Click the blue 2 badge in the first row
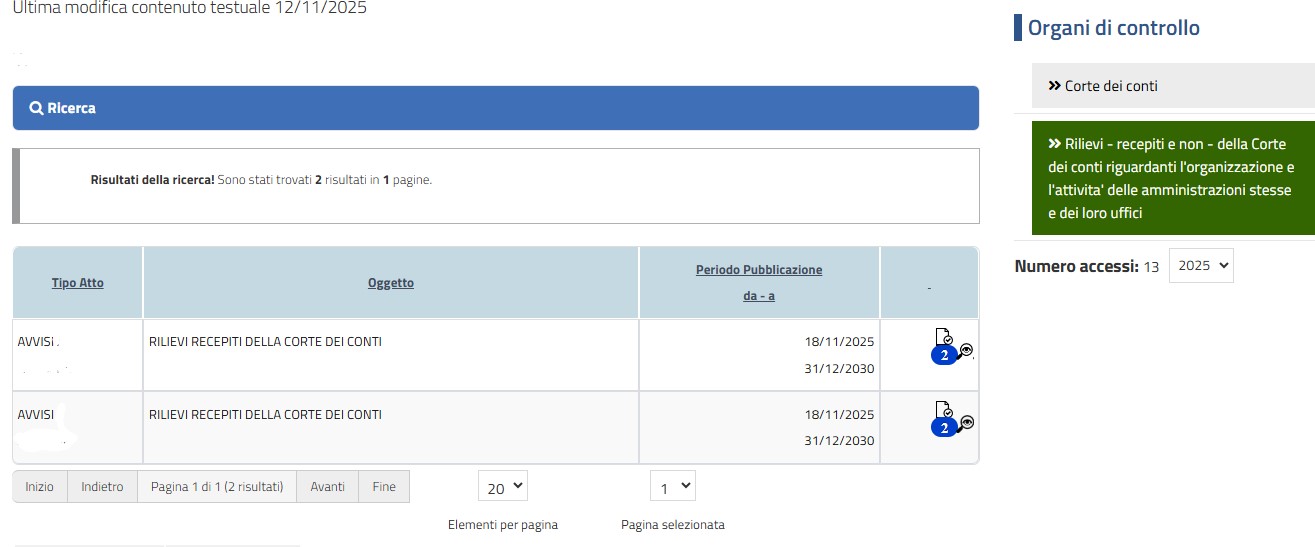This screenshot has width=1315, height=547. 943,357
